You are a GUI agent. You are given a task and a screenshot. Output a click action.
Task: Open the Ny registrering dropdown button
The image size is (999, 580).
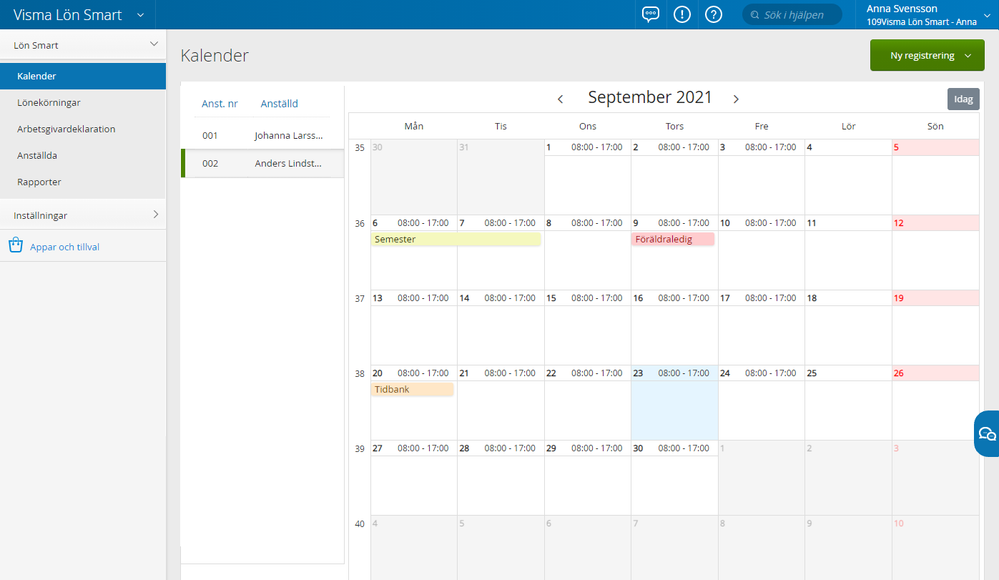click(927, 56)
